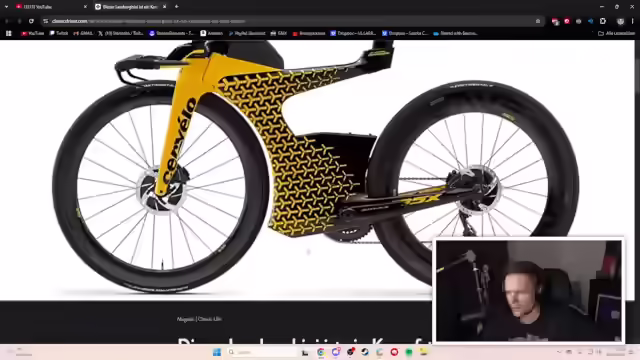Screen dimensions: 640x360
Task: Open the StreamElements bookmark
Action: pyautogui.click(x=171, y=33)
